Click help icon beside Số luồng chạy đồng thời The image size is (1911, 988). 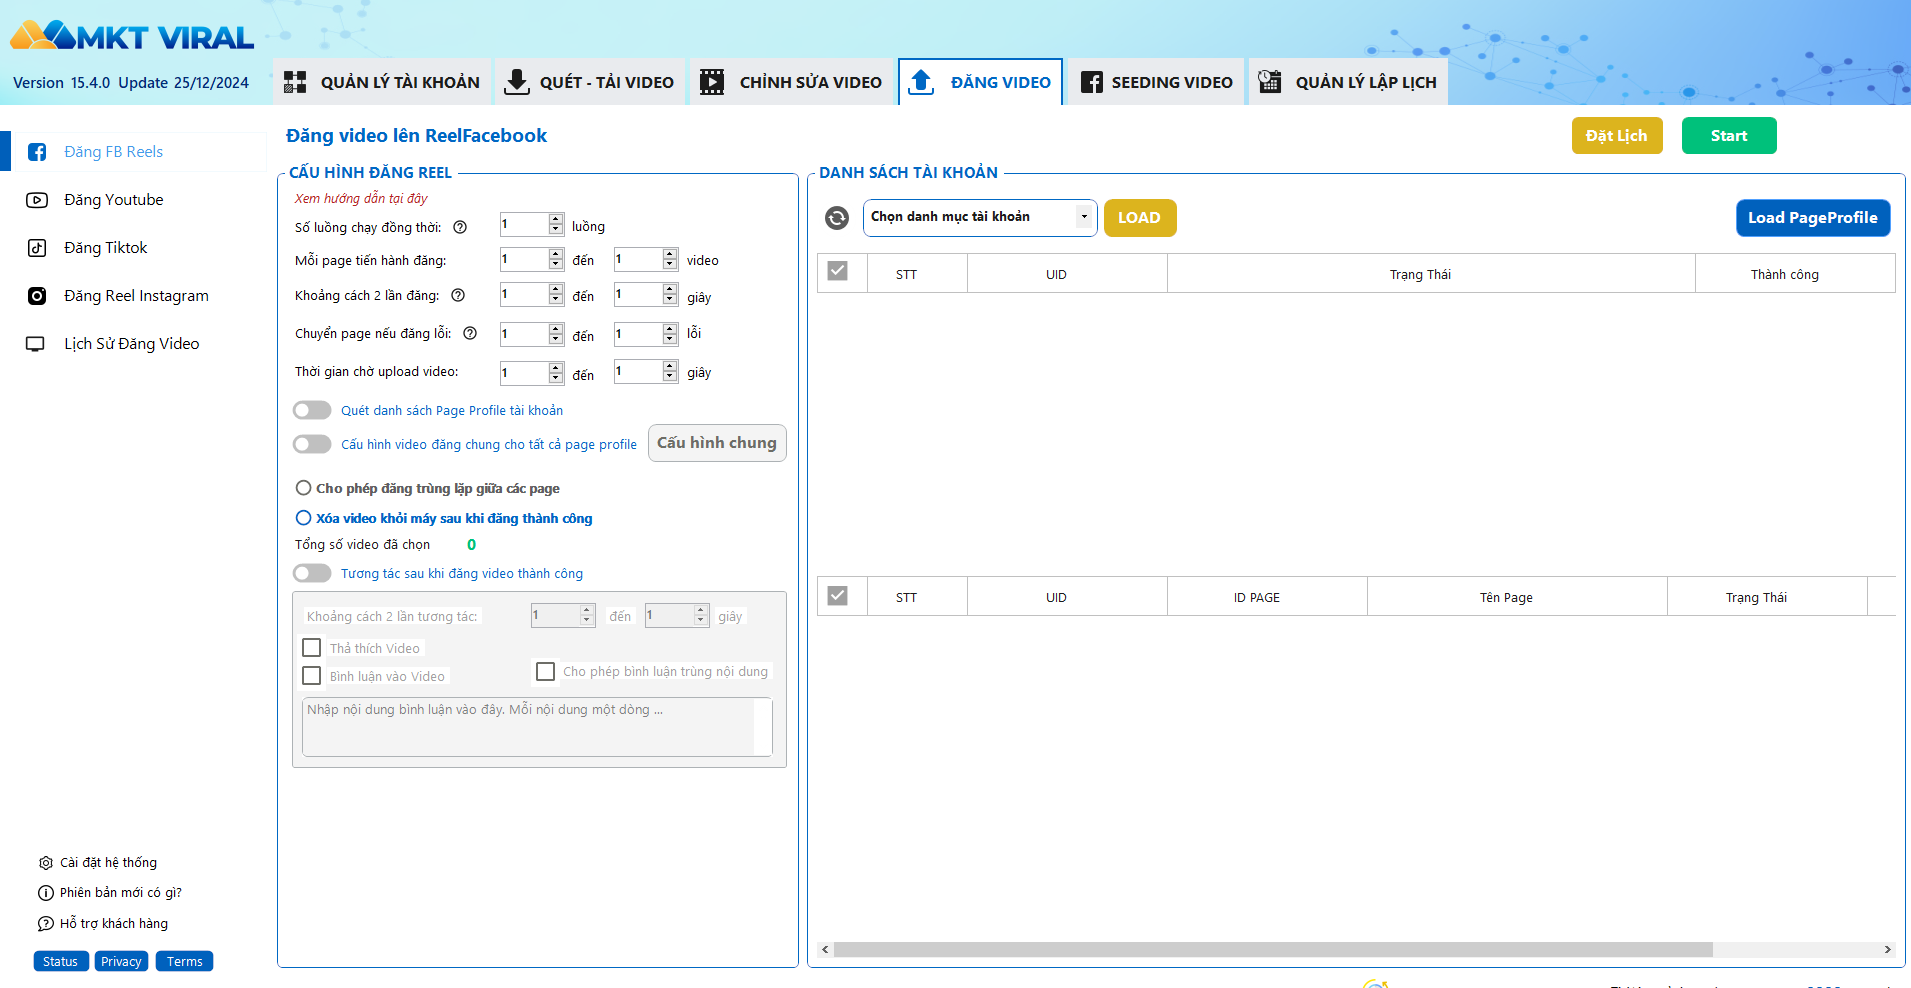coord(460,227)
